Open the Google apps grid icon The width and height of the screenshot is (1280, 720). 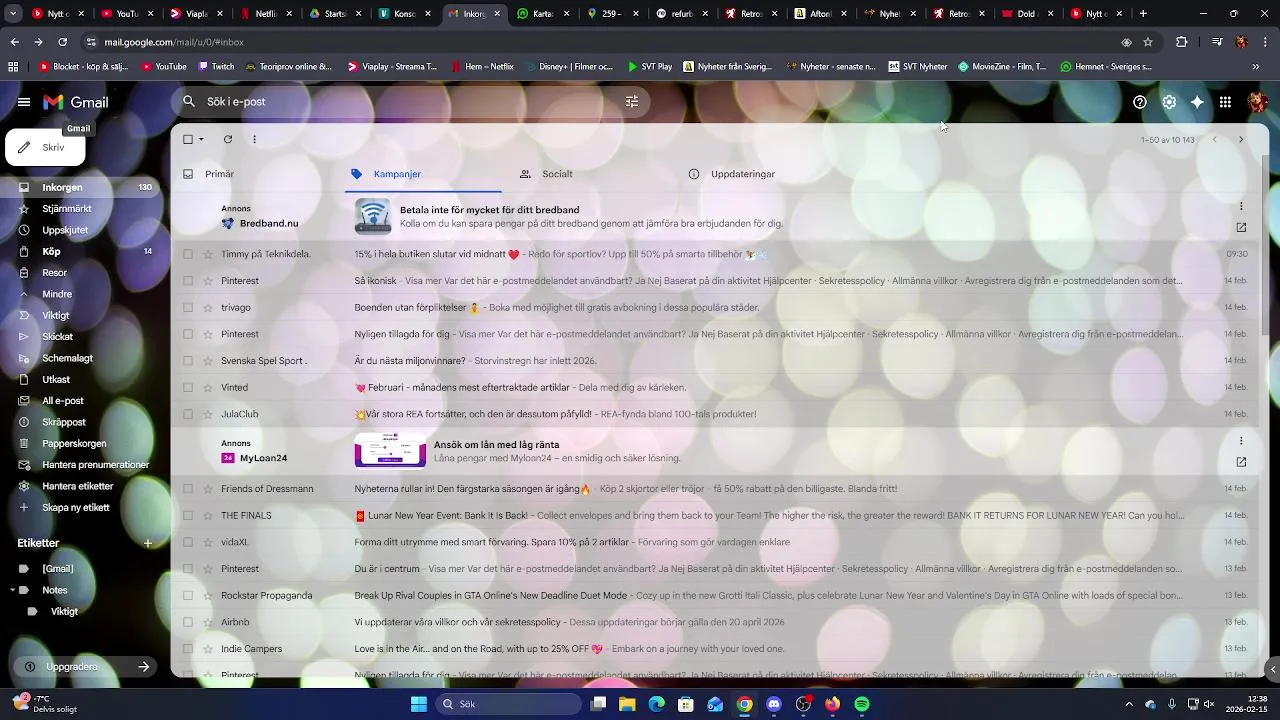1226,102
